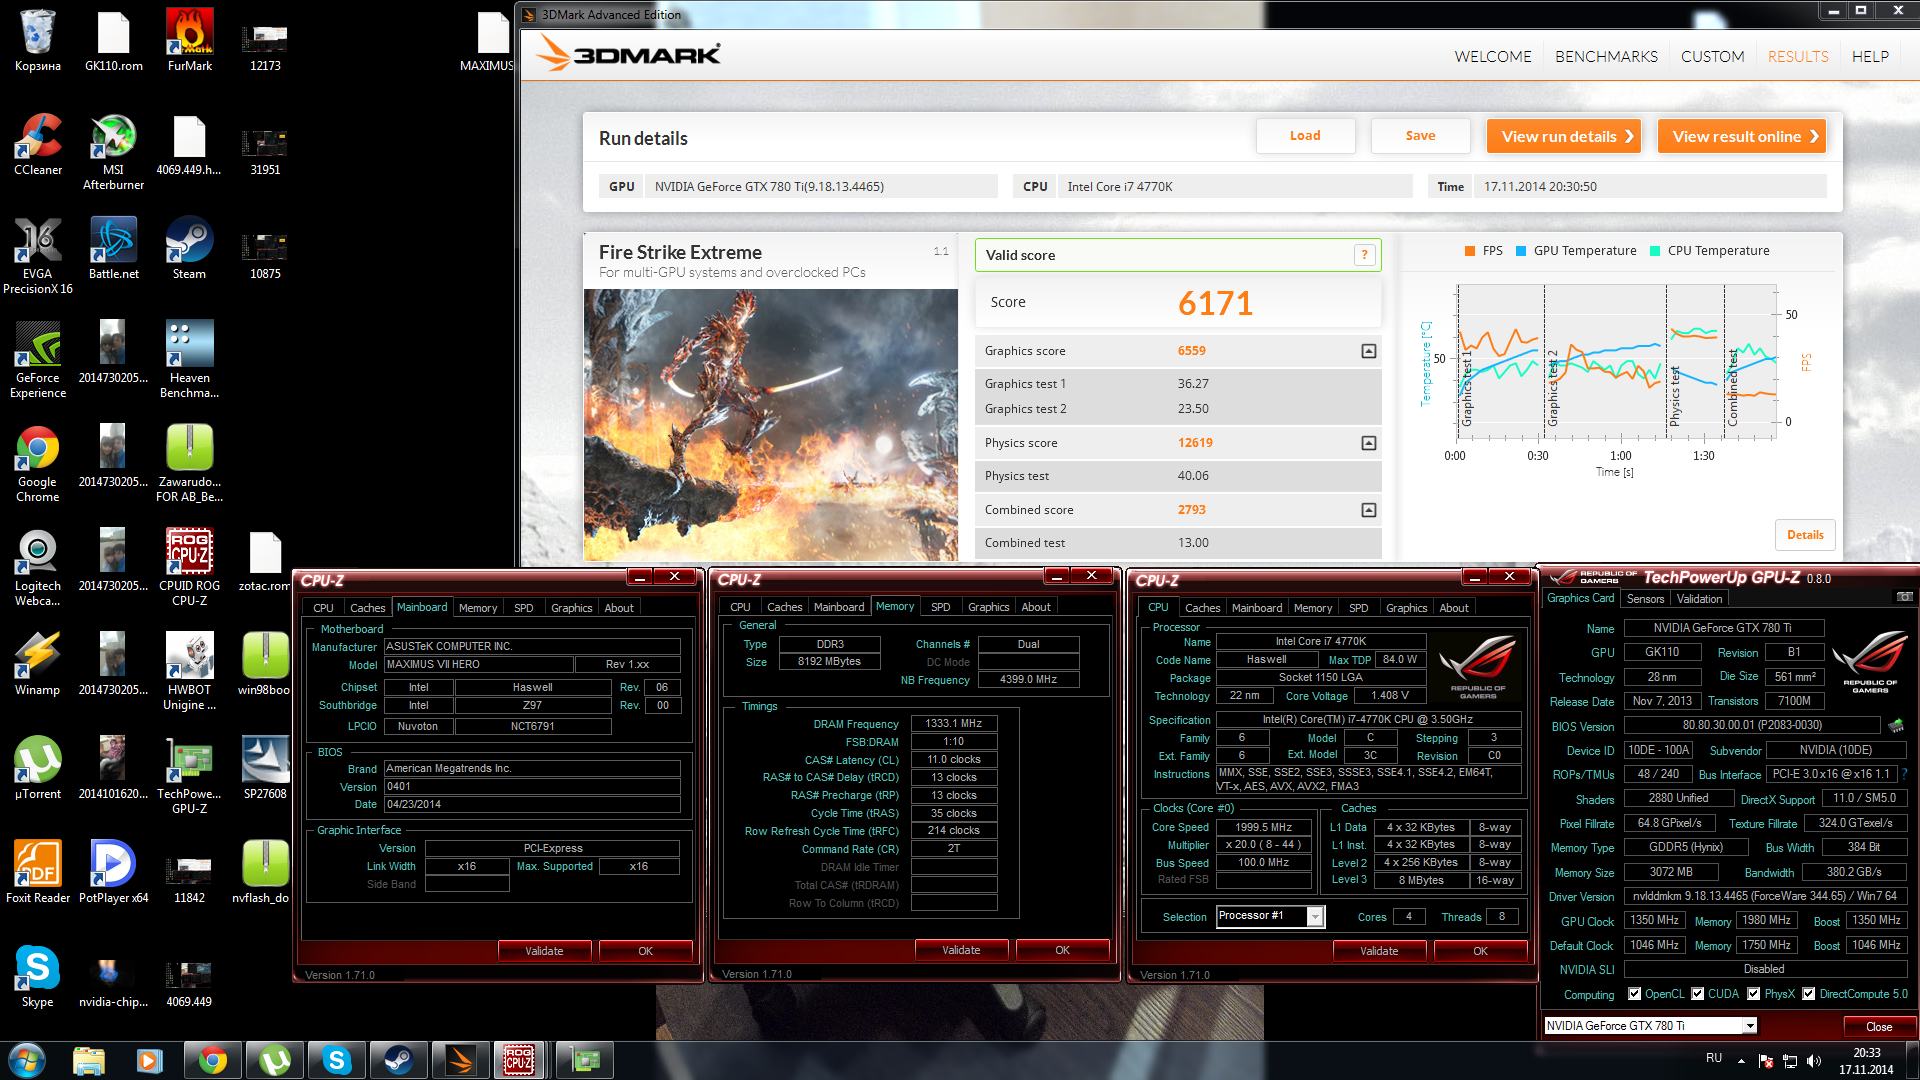
Task: Open CCleaner desktop shortcut
Action: (x=37, y=145)
